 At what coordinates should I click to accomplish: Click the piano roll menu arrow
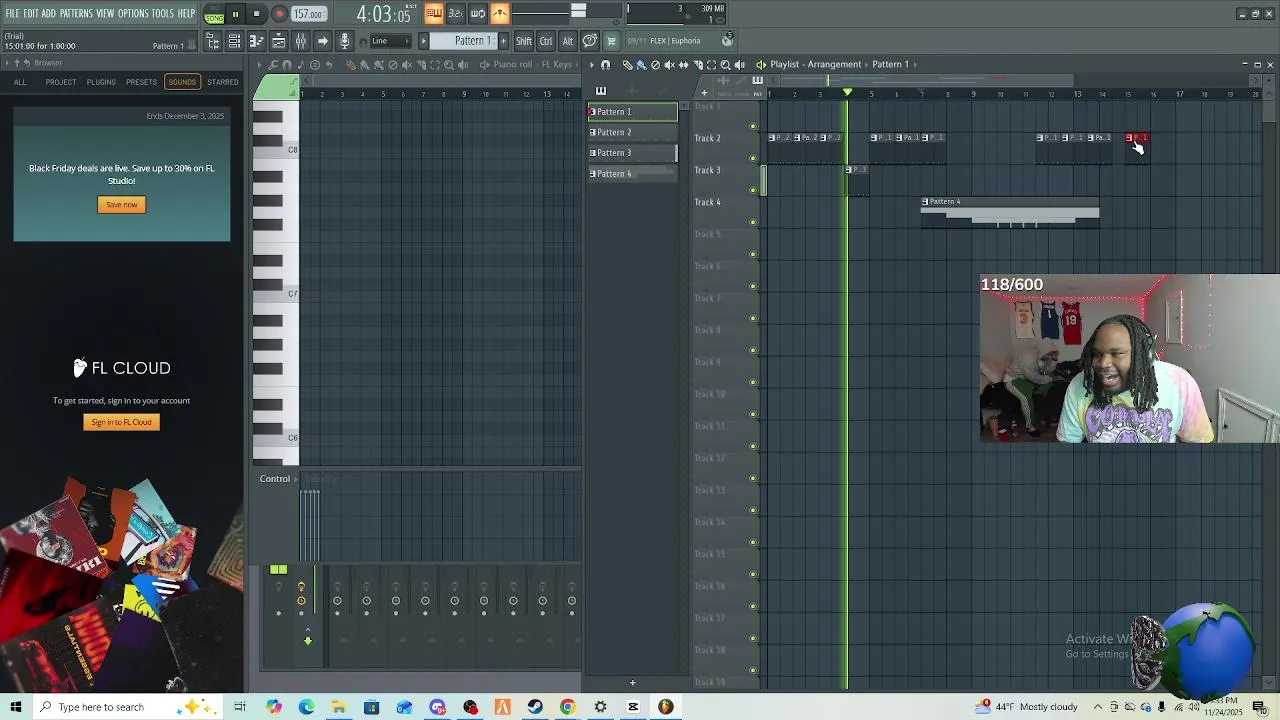tap(259, 65)
